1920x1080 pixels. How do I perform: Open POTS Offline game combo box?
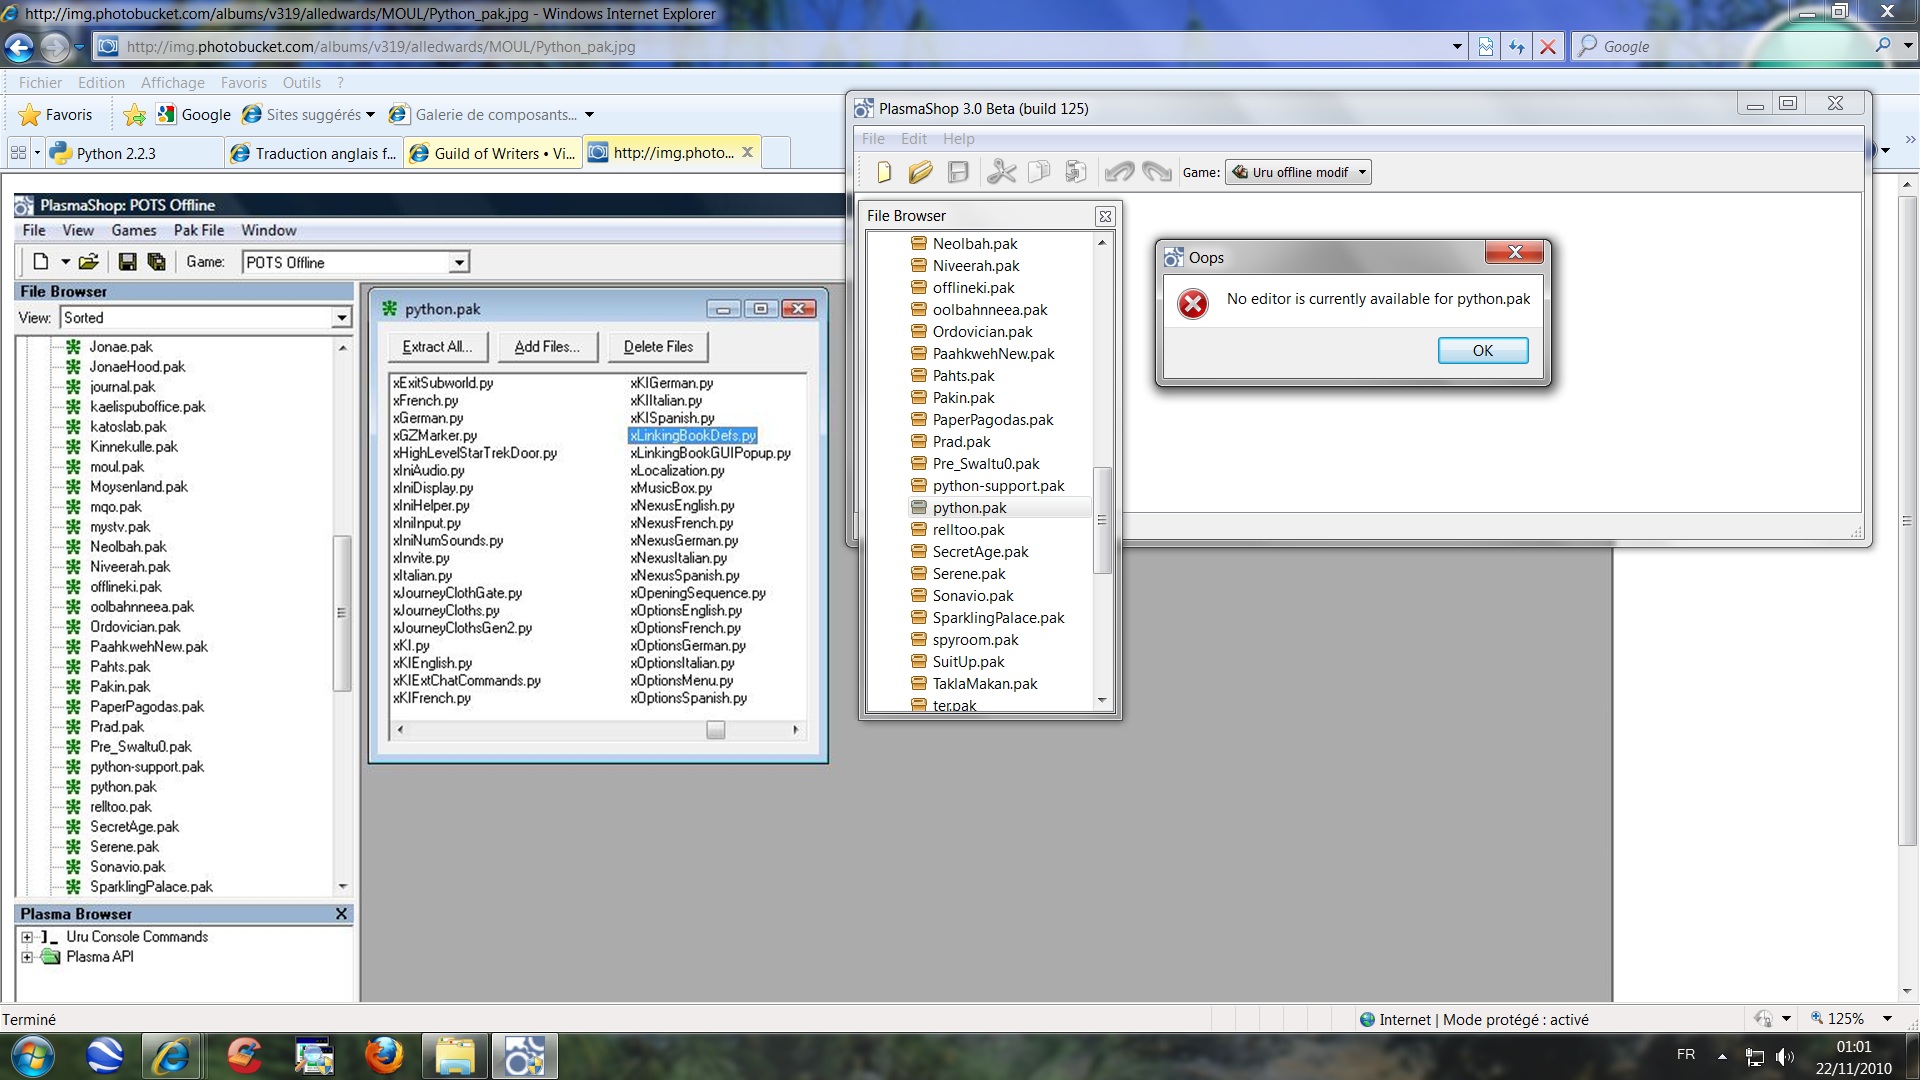(355, 262)
